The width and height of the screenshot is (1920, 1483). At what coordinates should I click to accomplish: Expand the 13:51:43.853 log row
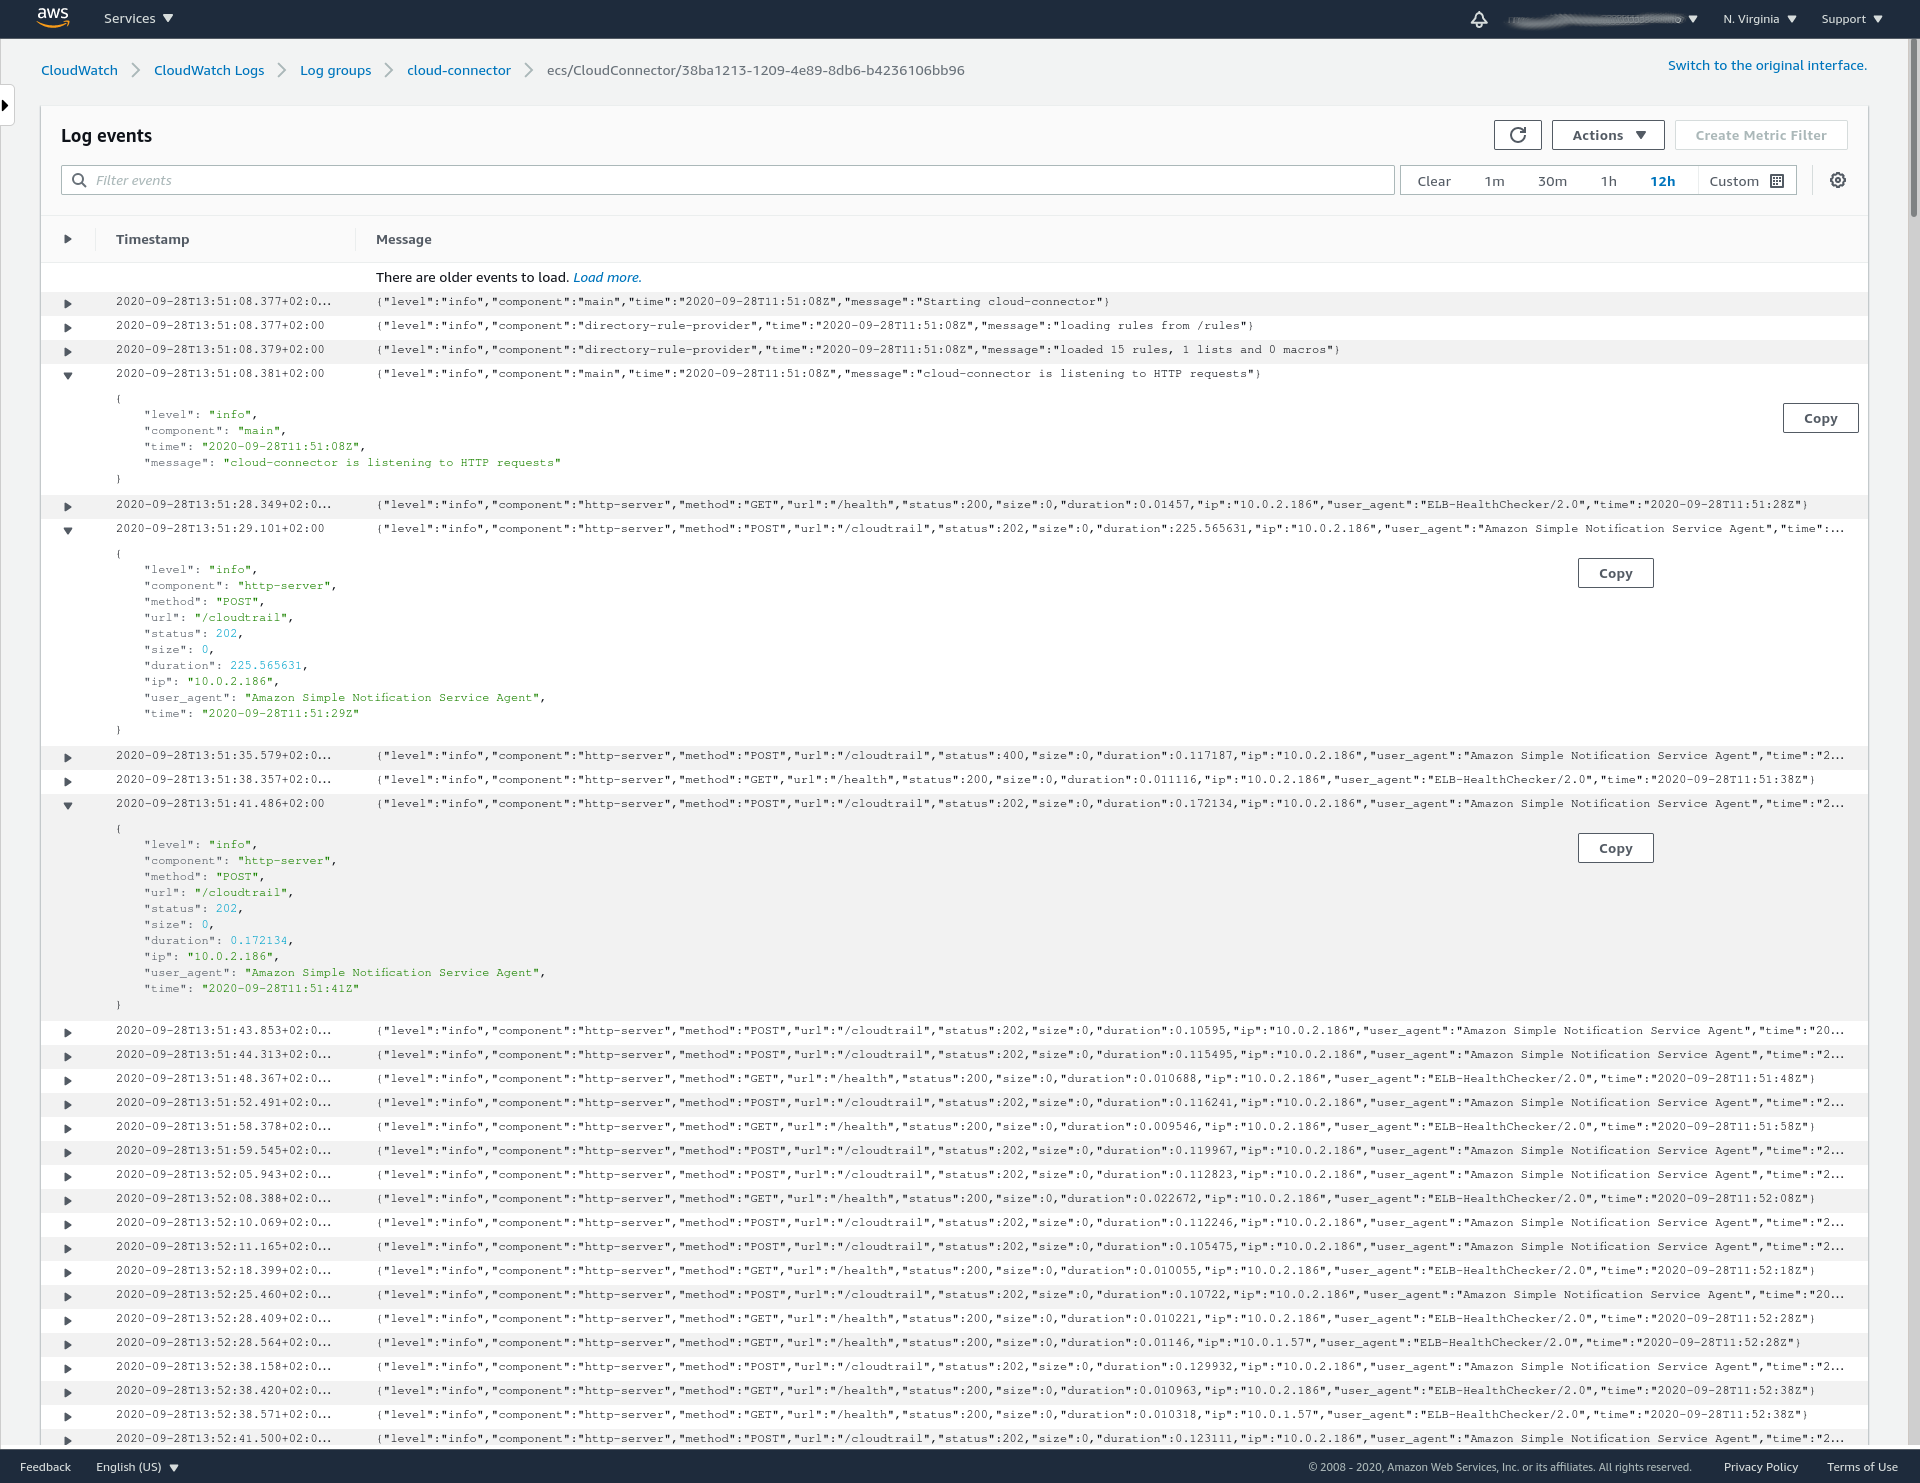click(x=68, y=1032)
